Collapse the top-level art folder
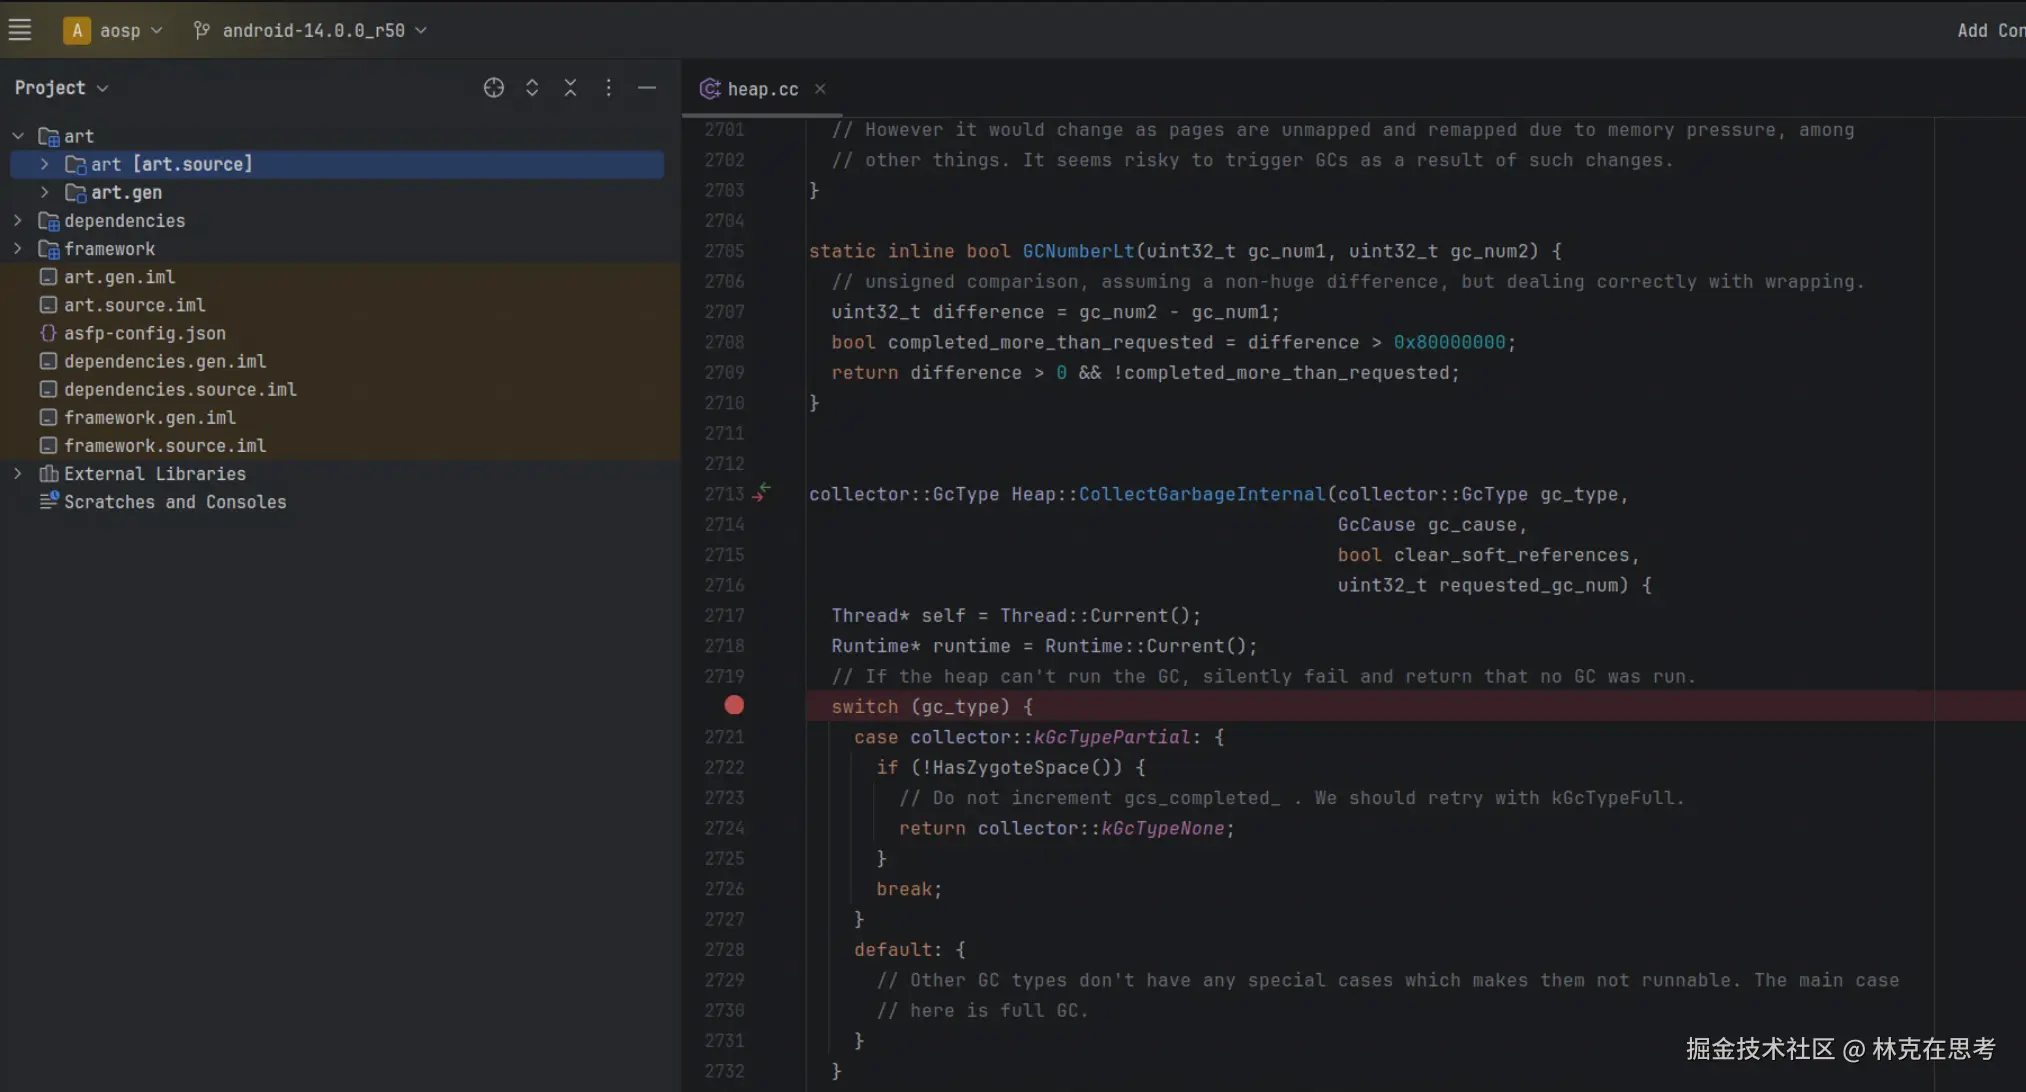Viewport: 2026px width, 1092px height. (x=18, y=136)
